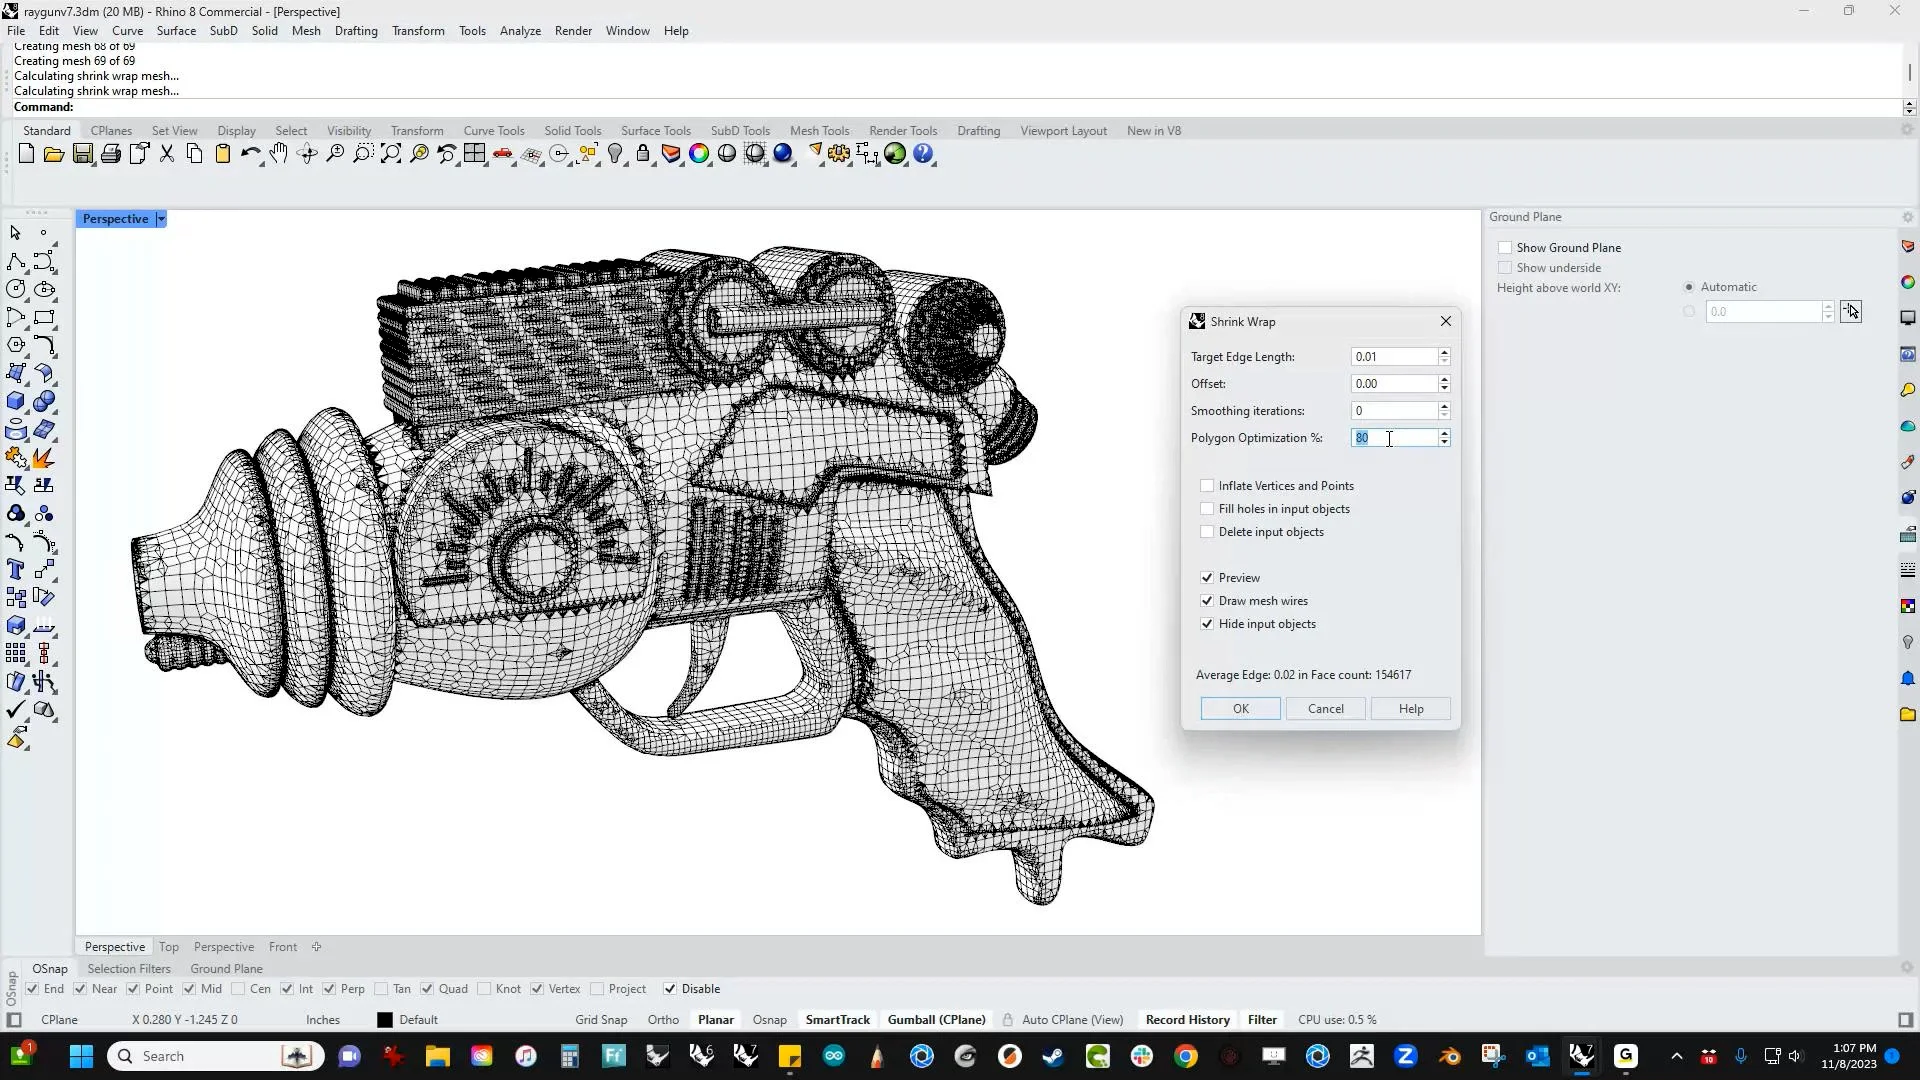Uncheck Draw mesh wires option

1207,601
